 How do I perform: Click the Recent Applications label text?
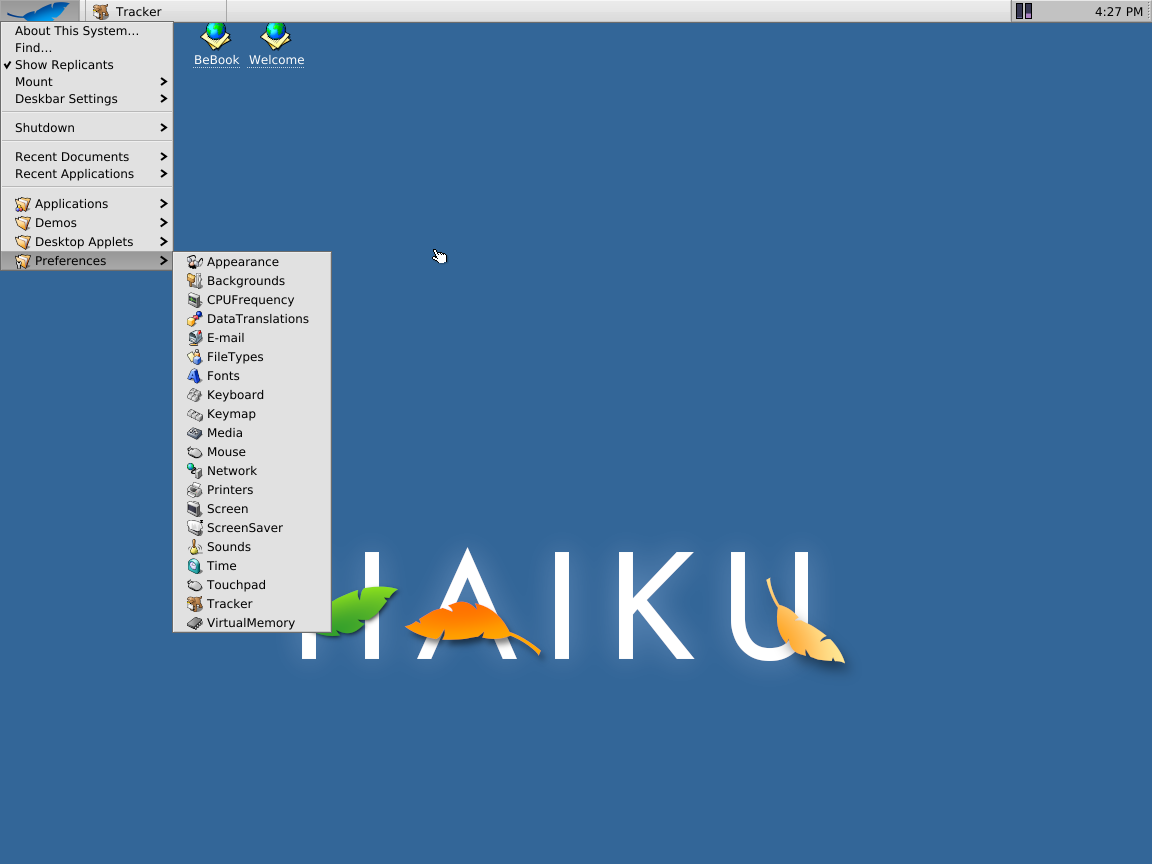coord(74,174)
